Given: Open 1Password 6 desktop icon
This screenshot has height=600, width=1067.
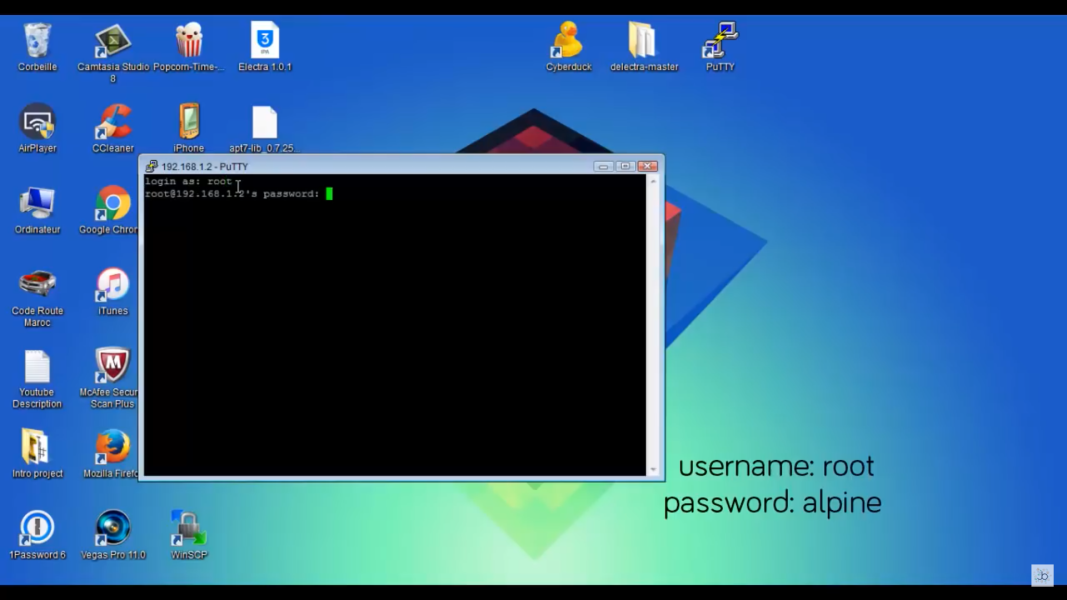Looking at the screenshot, I should point(37,529).
